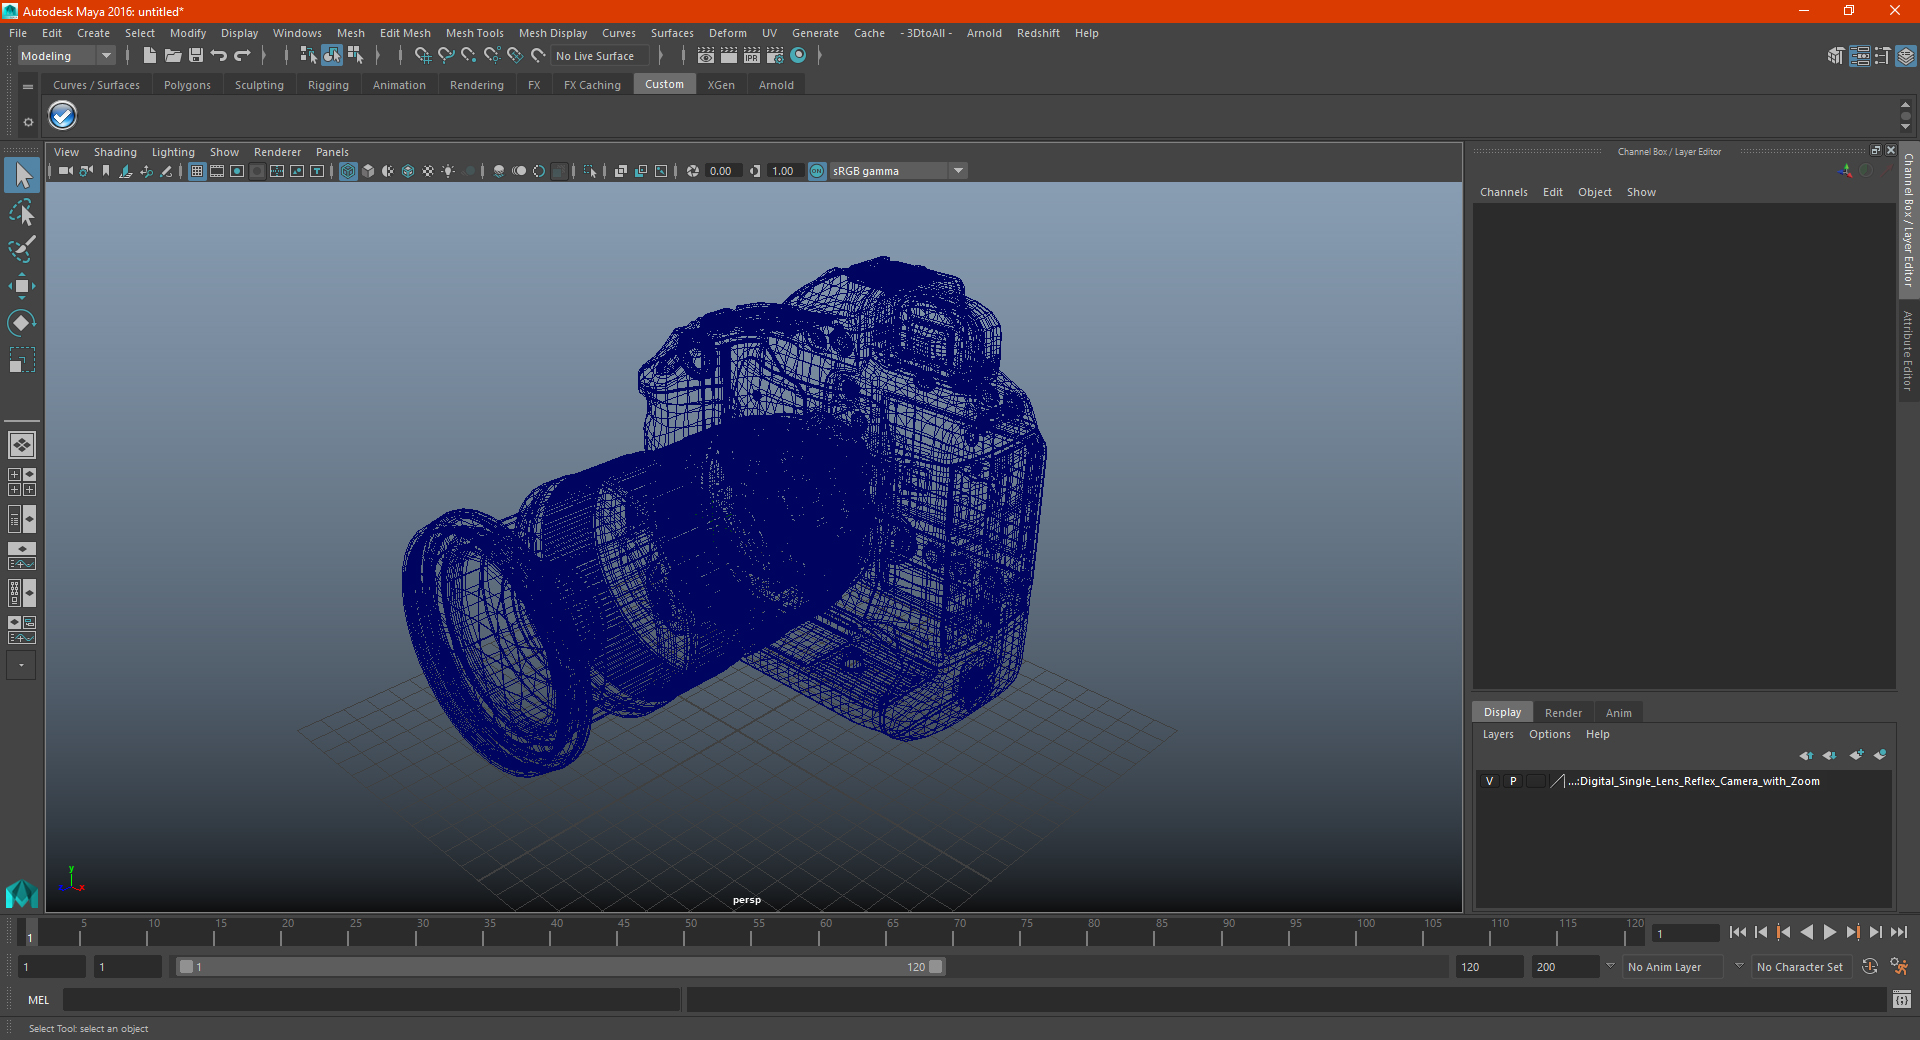Activate the Rotate tool
The width and height of the screenshot is (1920, 1040).
coord(22,323)
